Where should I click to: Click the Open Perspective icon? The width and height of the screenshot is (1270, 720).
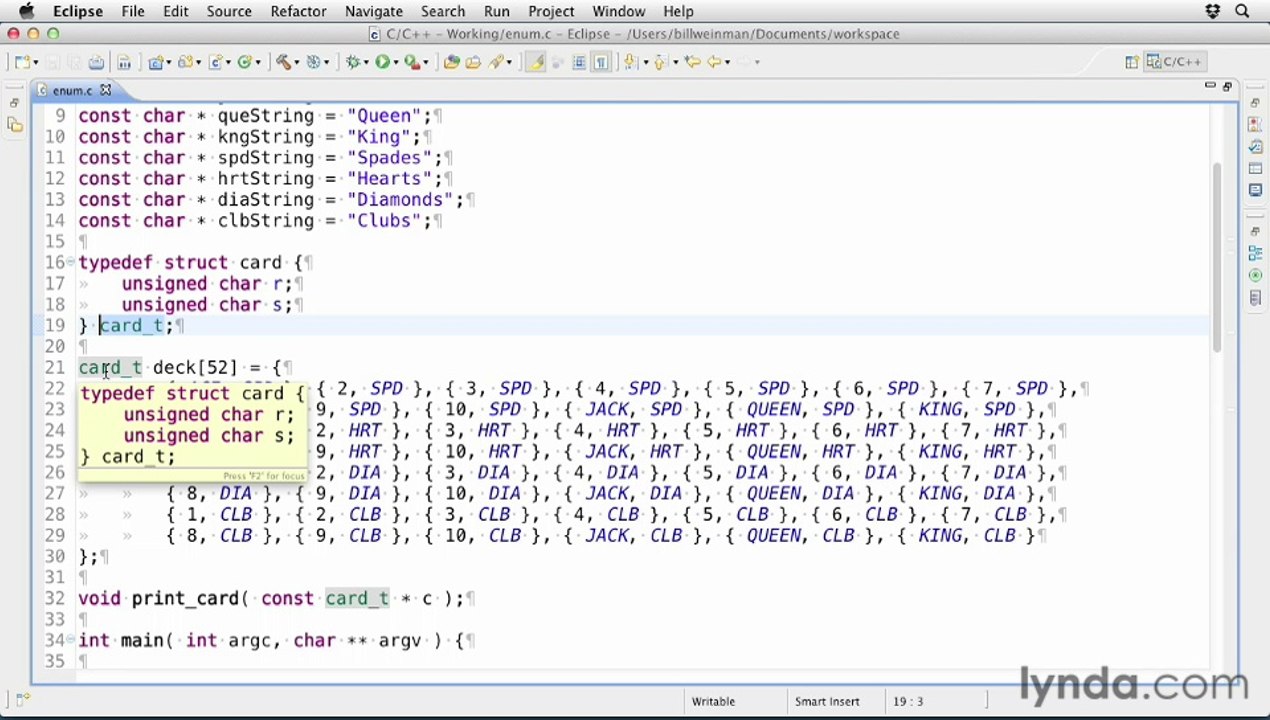tap(1131, 62)
